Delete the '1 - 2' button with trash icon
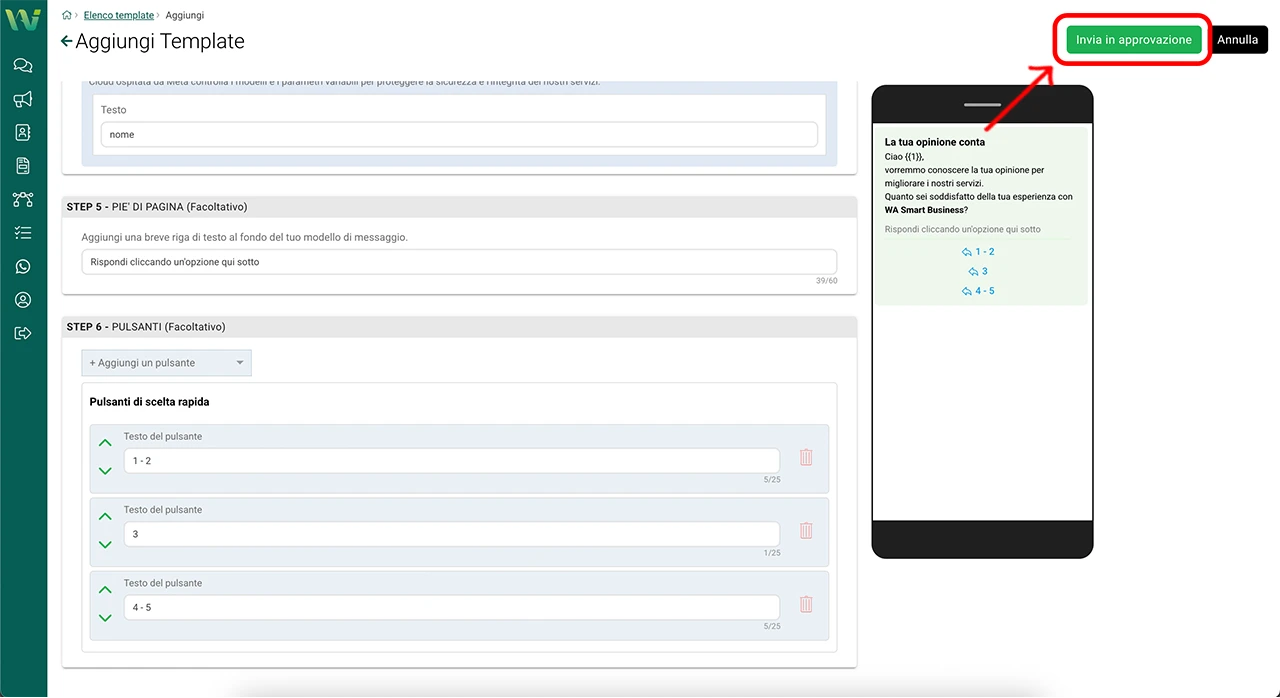 coord(806,457)
